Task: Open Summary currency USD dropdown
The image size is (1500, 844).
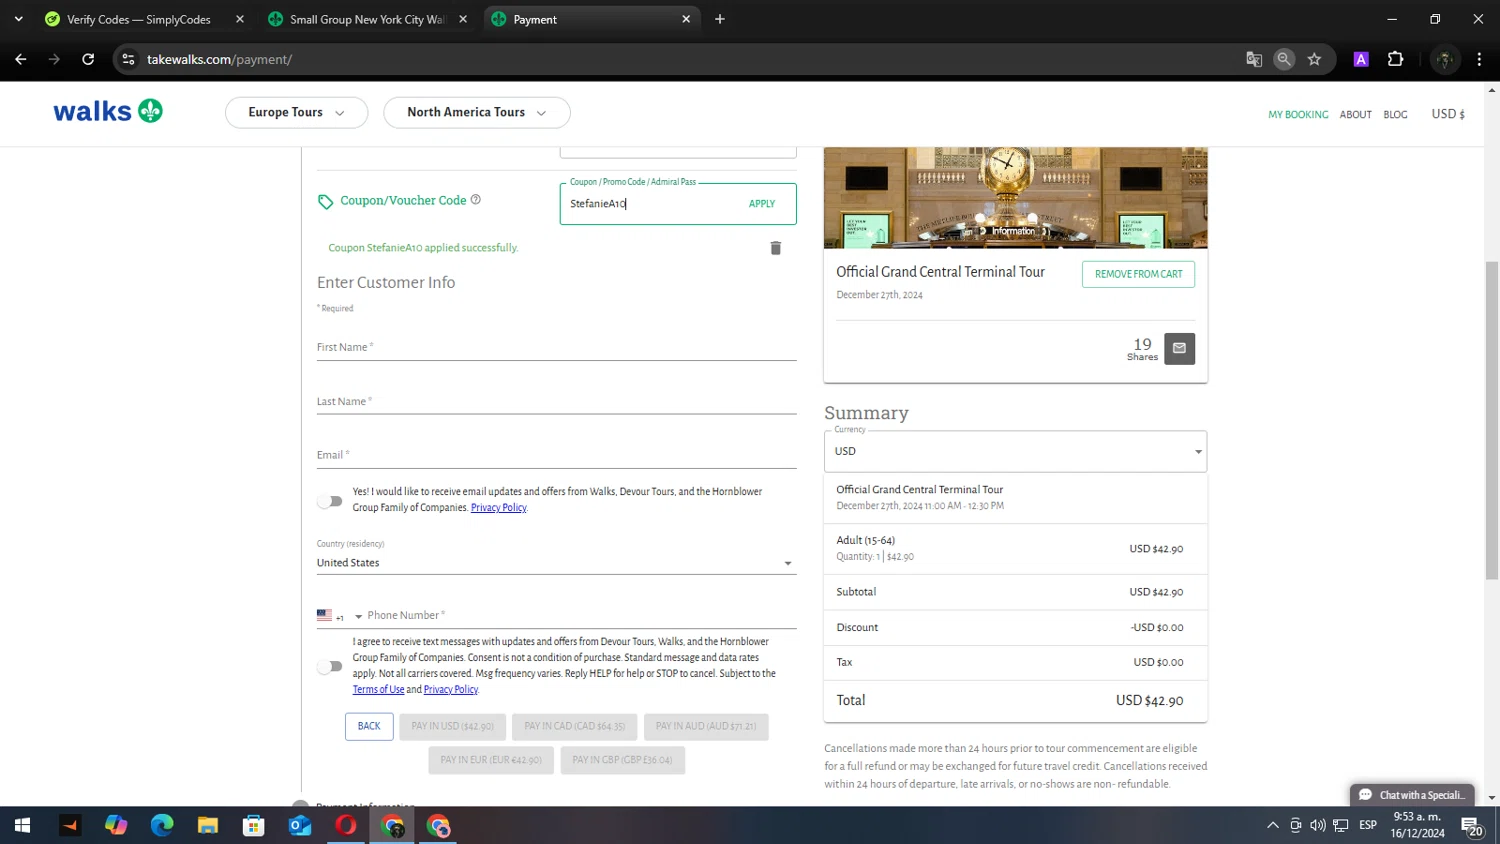Action: (1015, 451)
